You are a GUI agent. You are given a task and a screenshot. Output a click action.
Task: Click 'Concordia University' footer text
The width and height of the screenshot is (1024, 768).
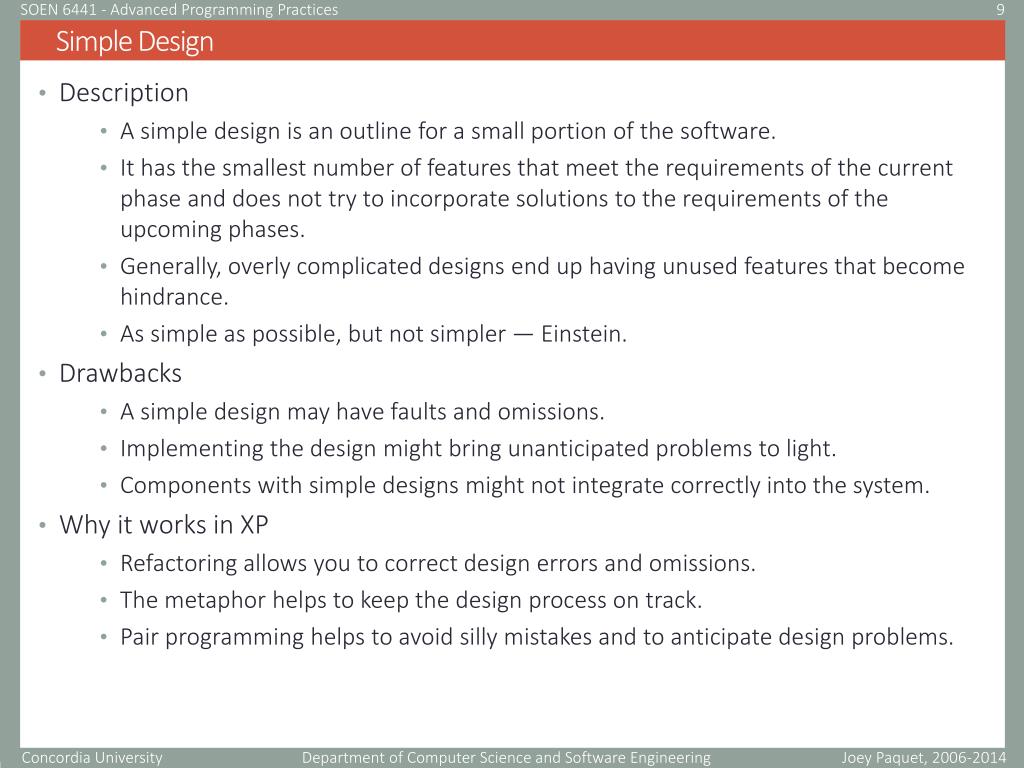point(92,758)
